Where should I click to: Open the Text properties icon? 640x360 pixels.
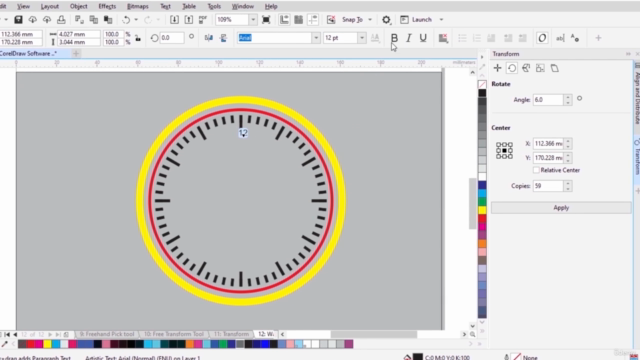(575, 38)
